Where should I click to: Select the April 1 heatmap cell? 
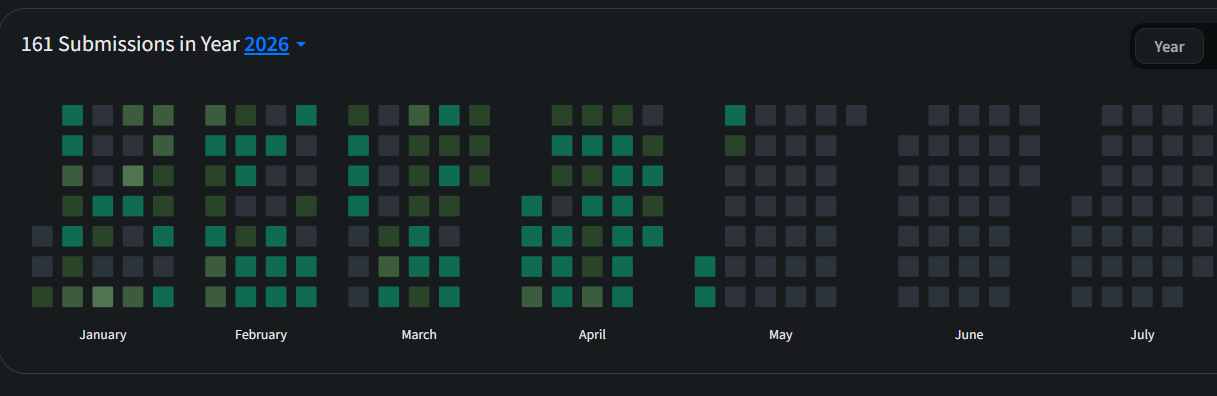click(x=532, y=206)
